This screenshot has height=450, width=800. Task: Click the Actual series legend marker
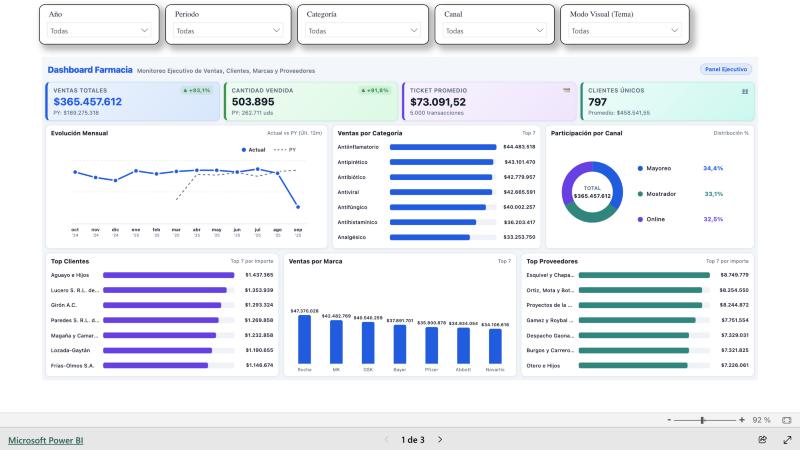(244, 150)
